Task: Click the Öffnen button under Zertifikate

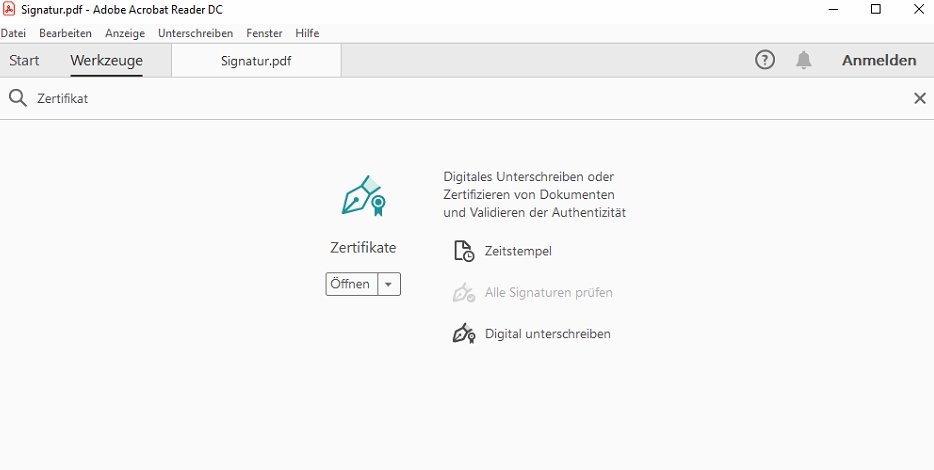Action: (x=351, y=284)
